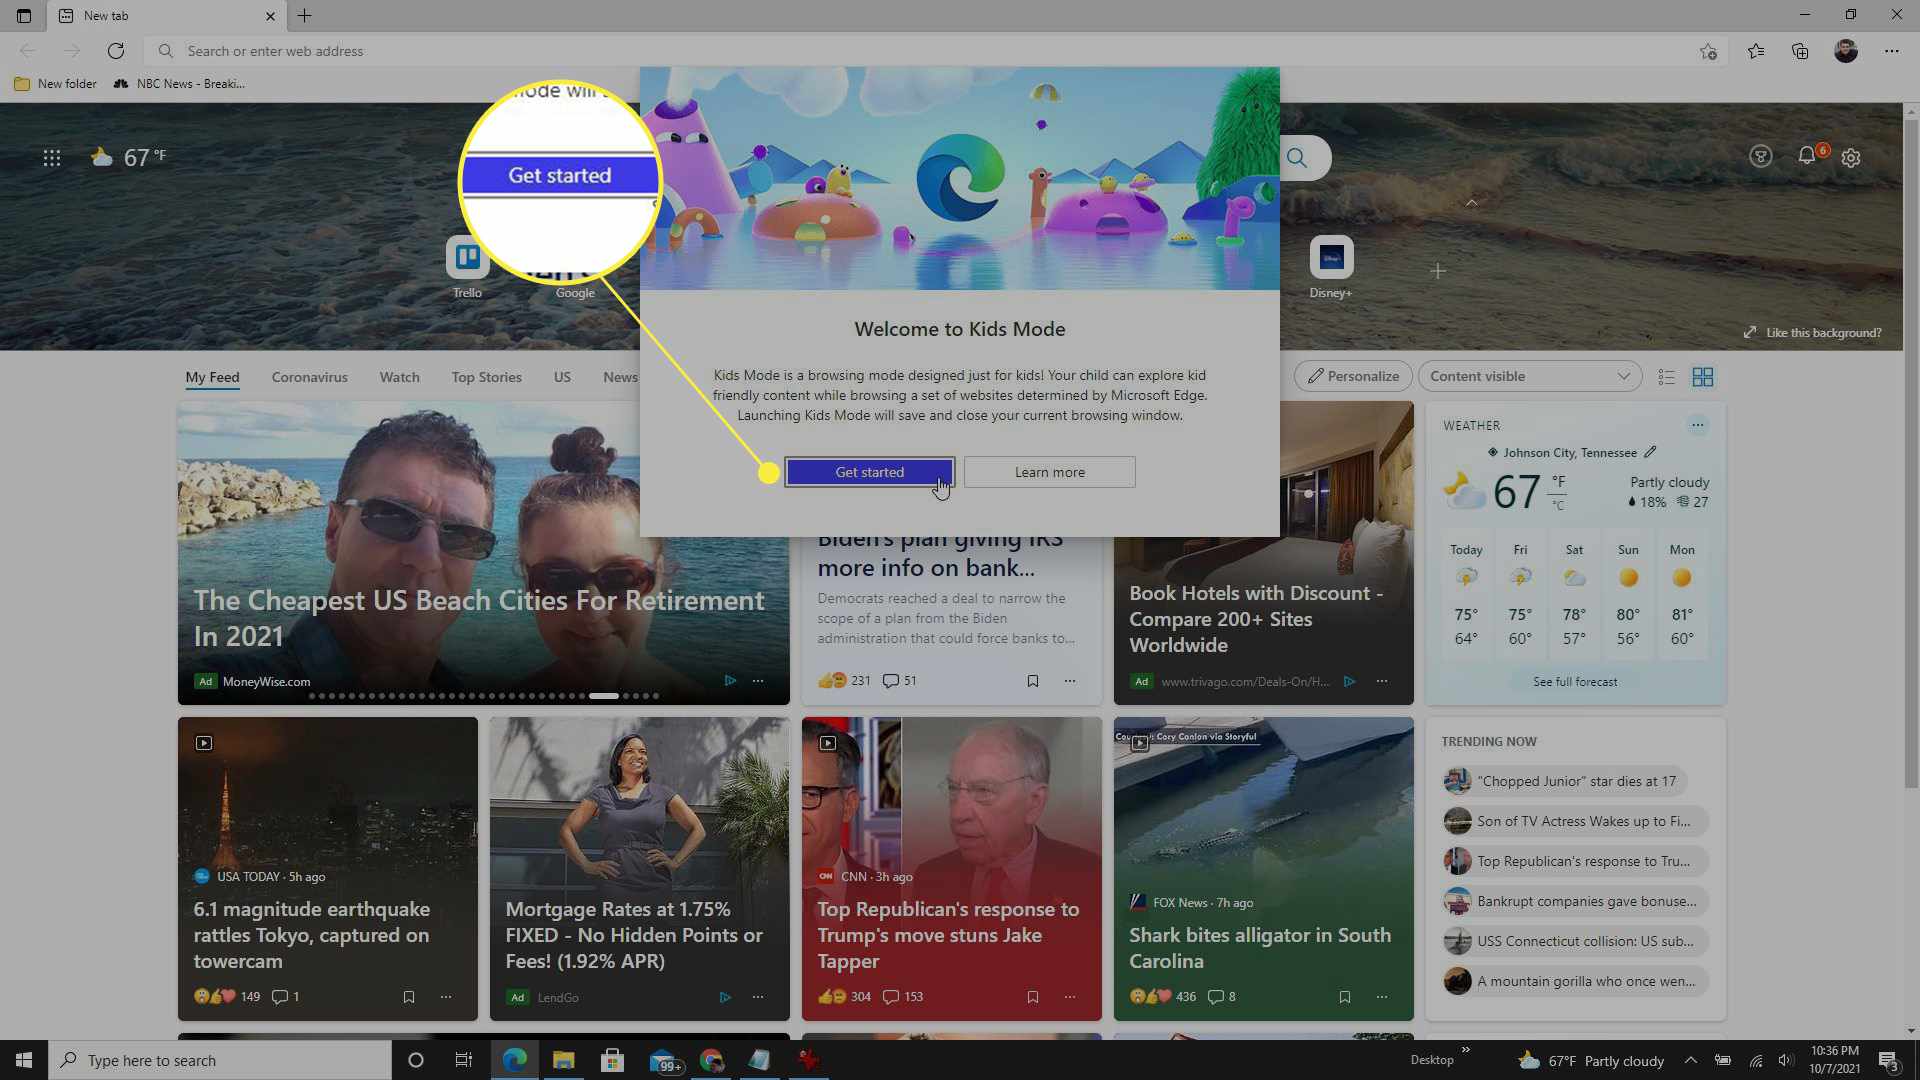The height and width of the screenshot is (1080, 1920).
Task: Click the 67°F weather widget on page
Action: 129,158
